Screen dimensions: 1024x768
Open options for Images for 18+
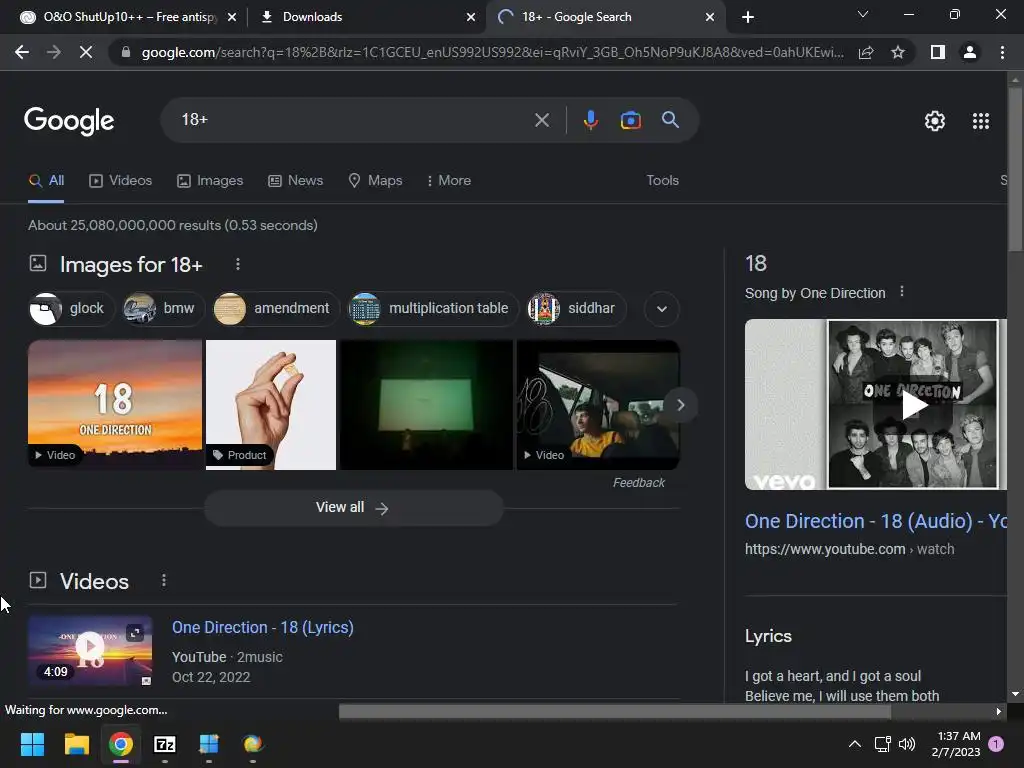(238, 264)
